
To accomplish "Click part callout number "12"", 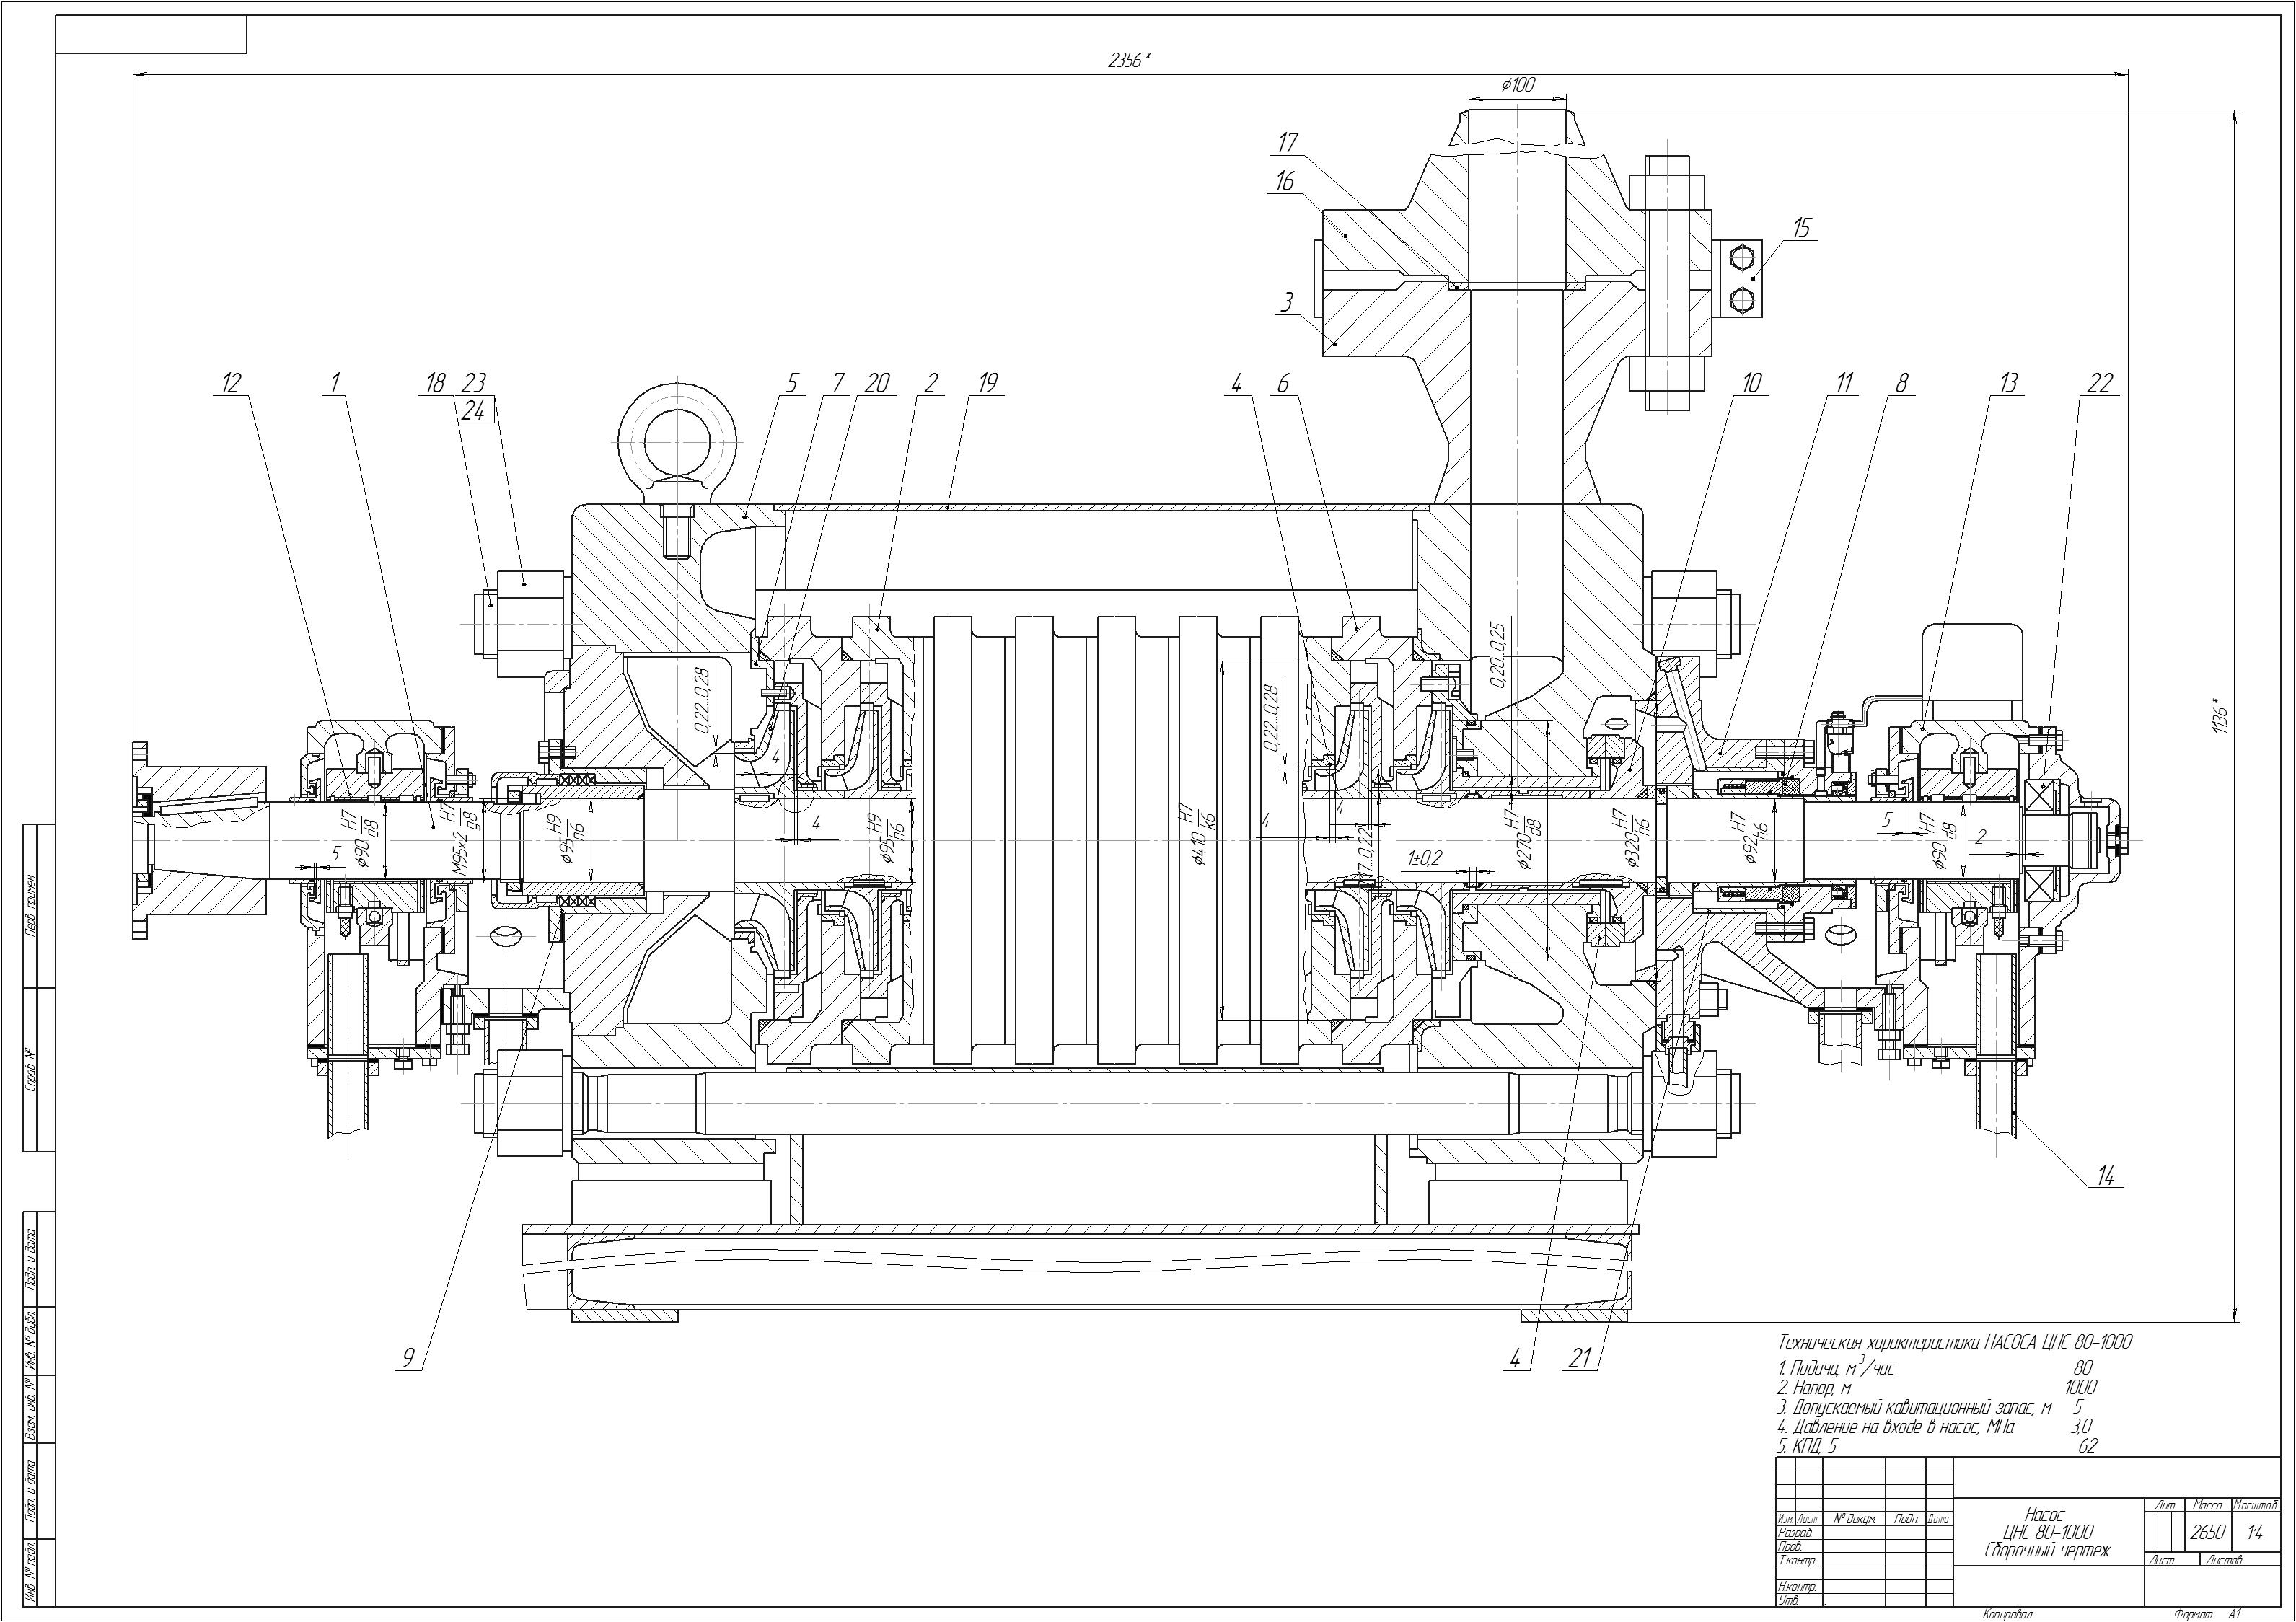I will (232, 383).
